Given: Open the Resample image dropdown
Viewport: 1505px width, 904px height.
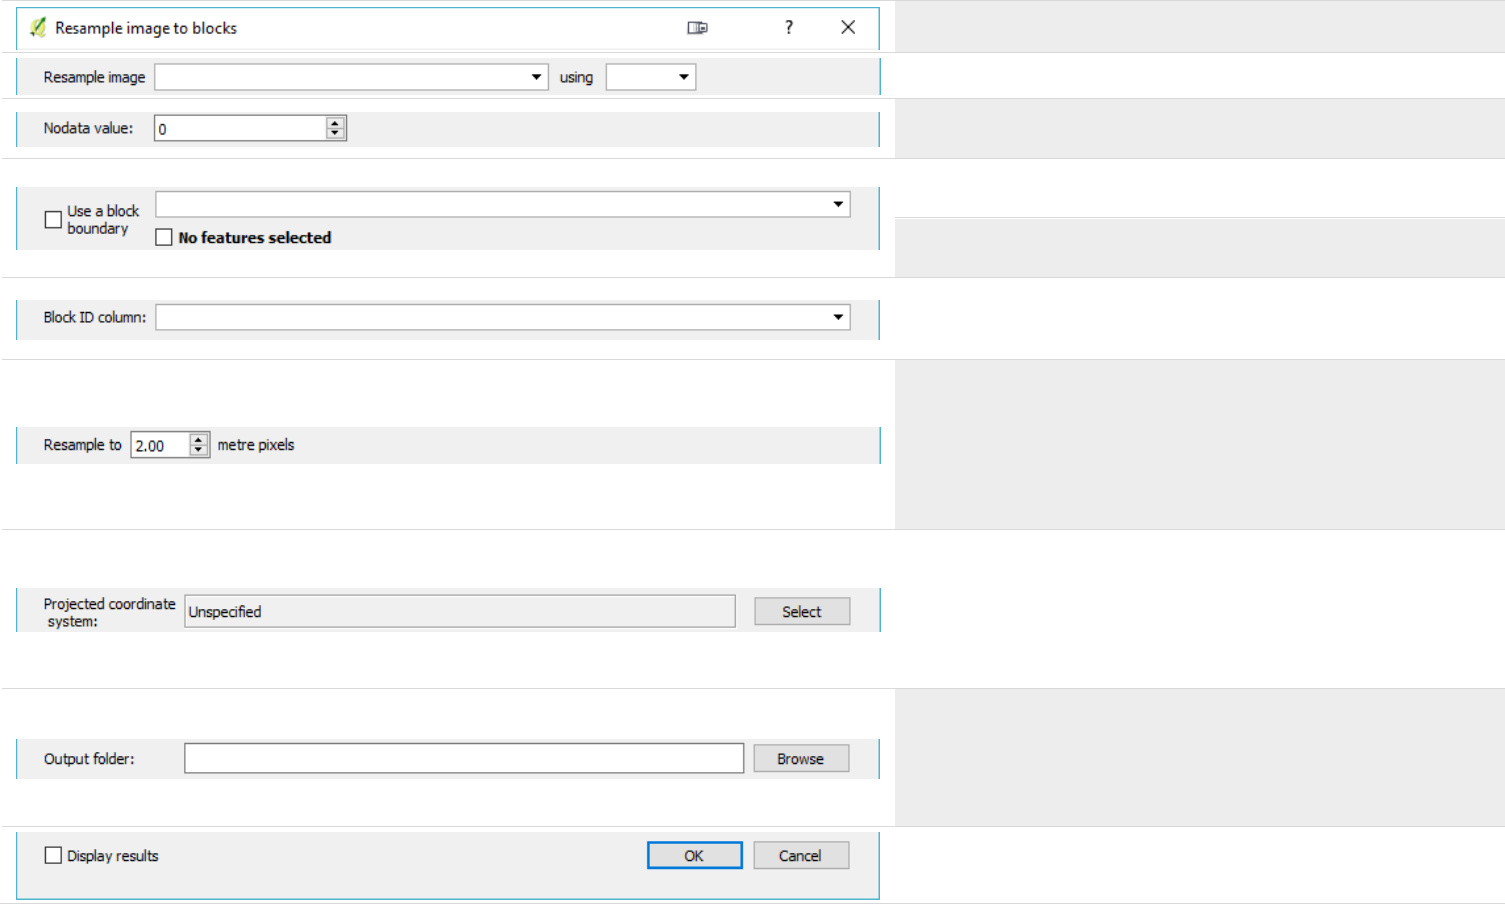Looking at the screenshot, I should tap(536, 77).
